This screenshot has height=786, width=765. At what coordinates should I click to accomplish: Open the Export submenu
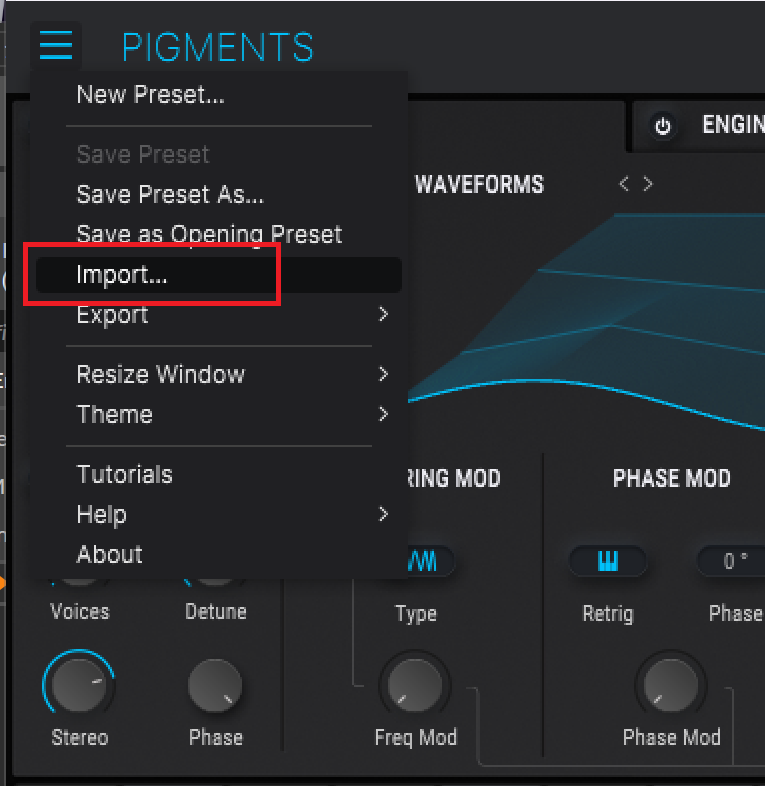[219, 315]
